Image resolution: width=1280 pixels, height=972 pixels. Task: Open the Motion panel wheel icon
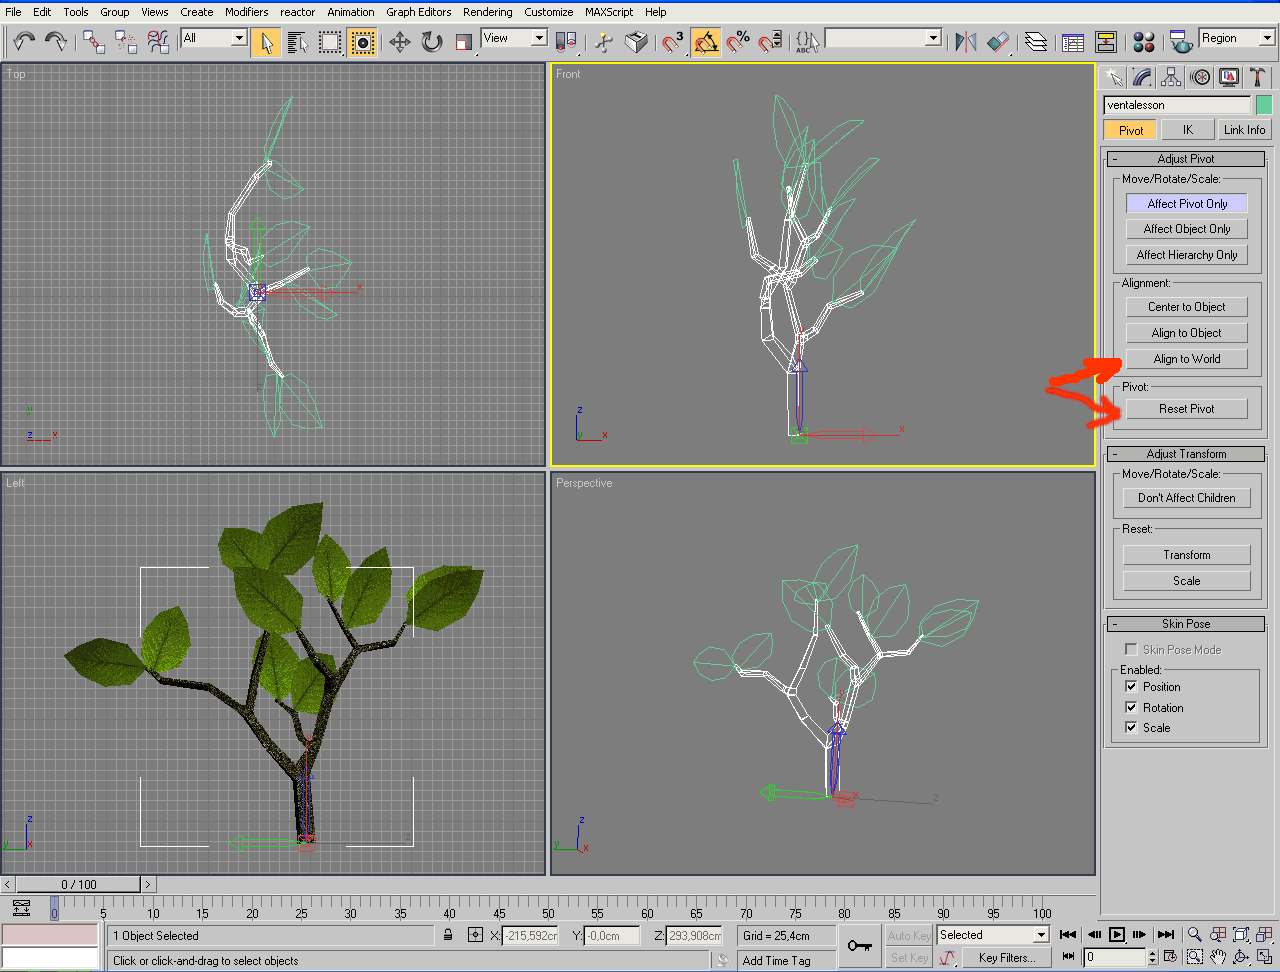pos(1200,77)
